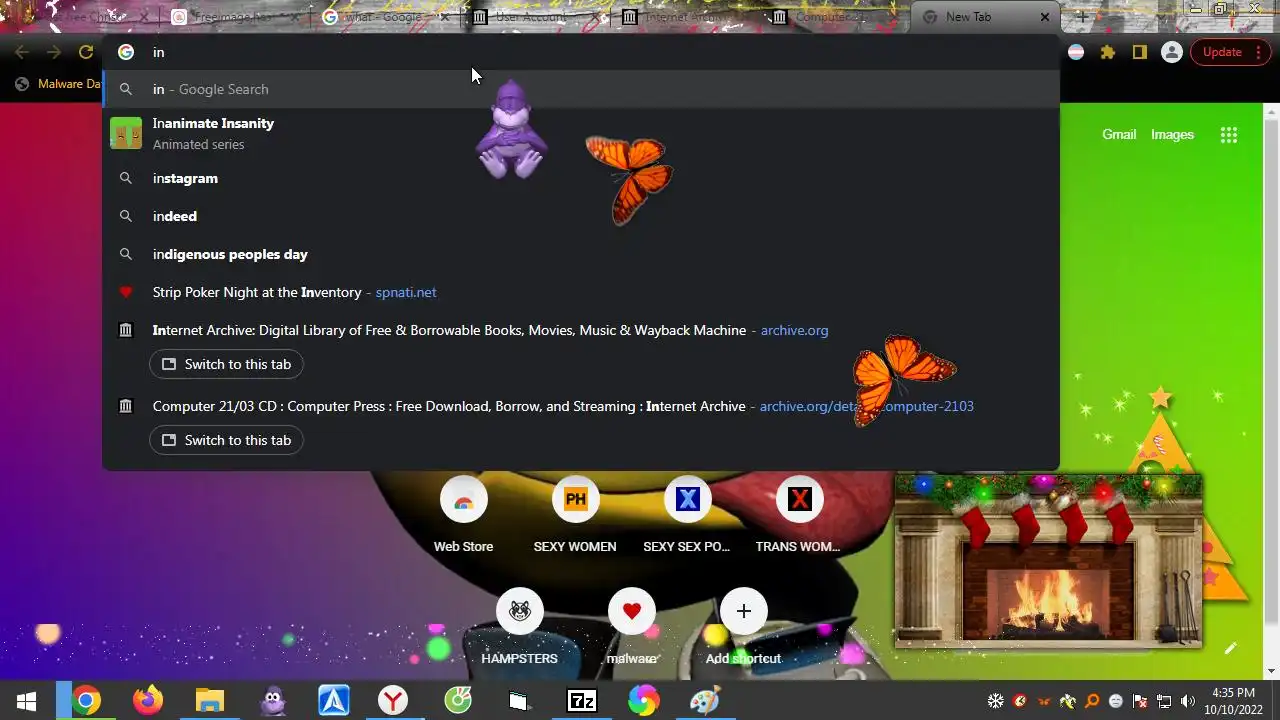Click the network tray icon
The width and height of the screenshot is (1280, 720).
1164,701
